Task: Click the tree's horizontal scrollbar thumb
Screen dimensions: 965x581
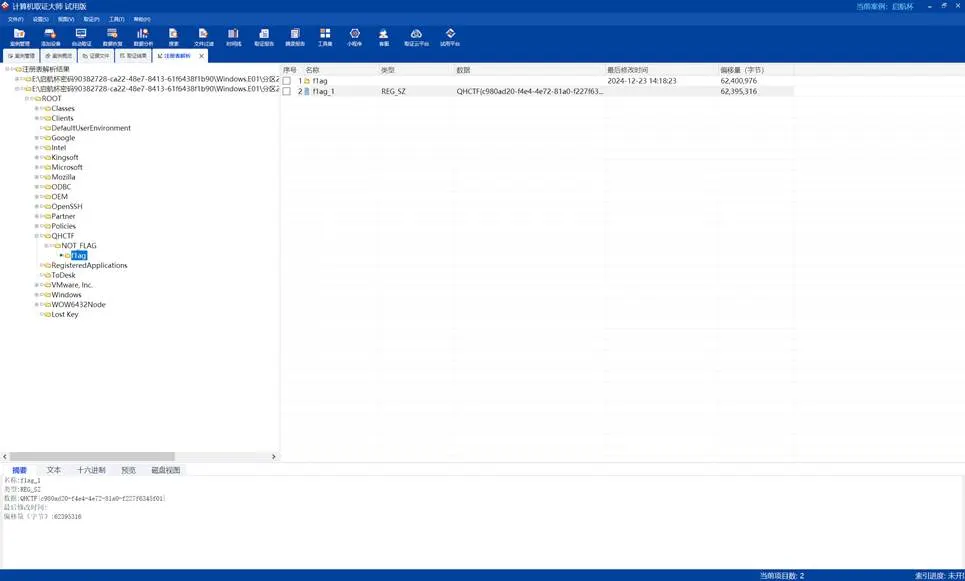Action: click(92, 457)
